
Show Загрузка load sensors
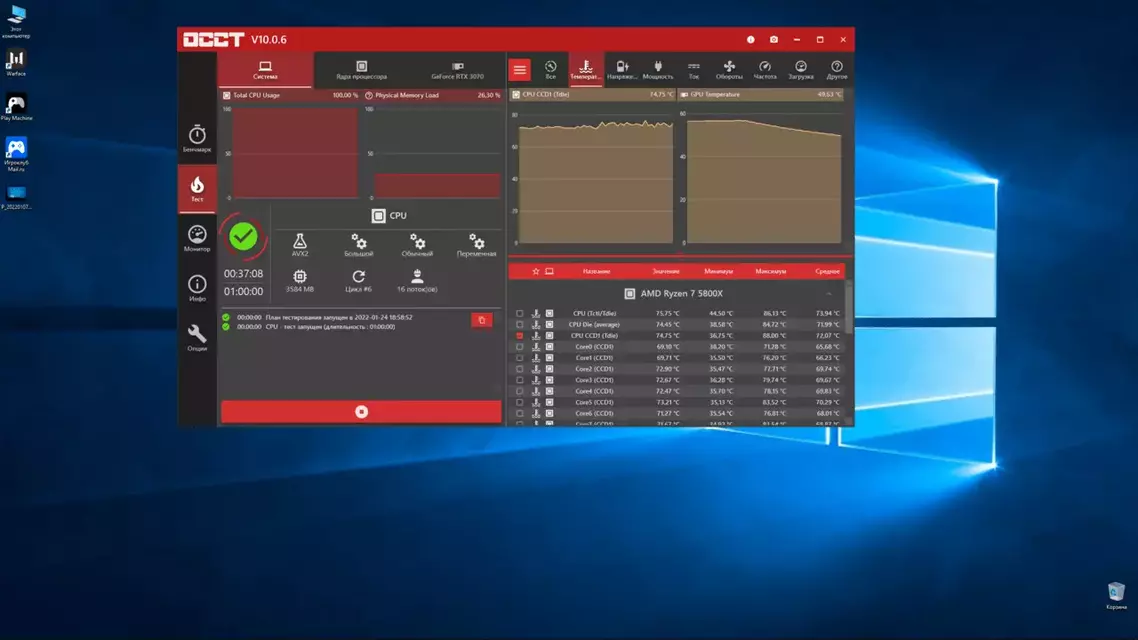[x=801, y=70]
